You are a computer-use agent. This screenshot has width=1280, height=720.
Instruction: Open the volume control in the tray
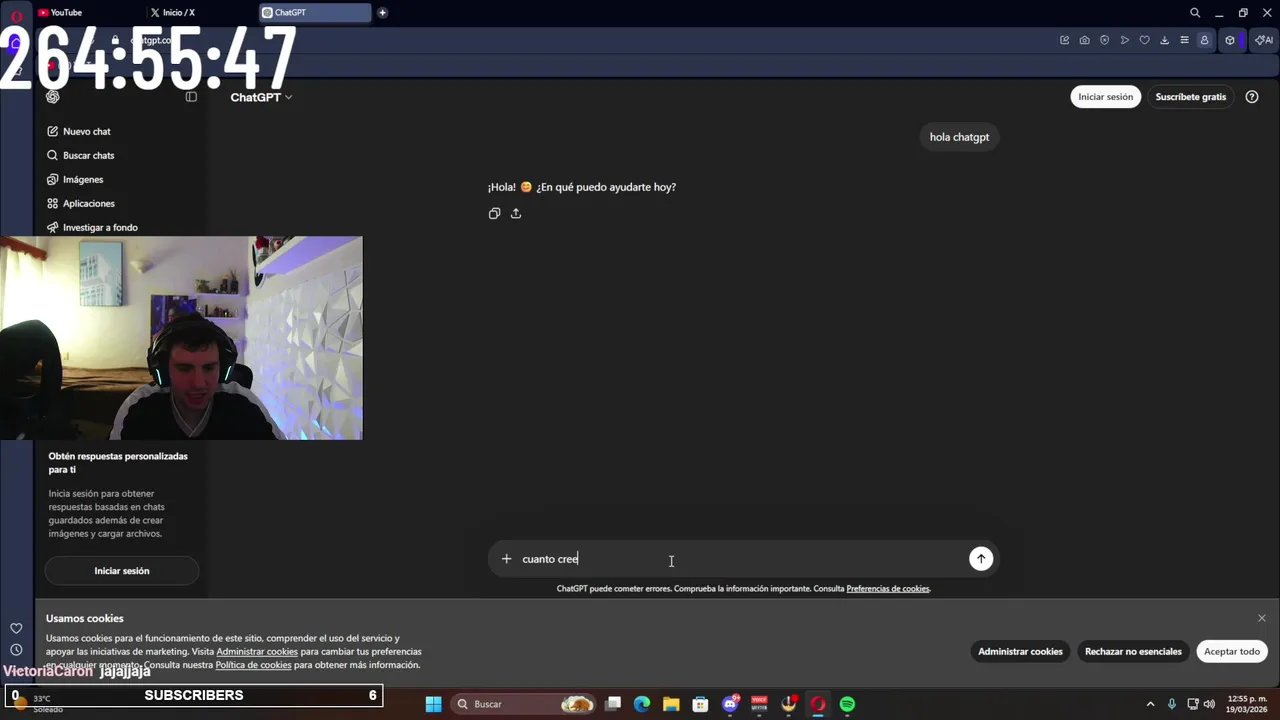(x=1209, y=704)
